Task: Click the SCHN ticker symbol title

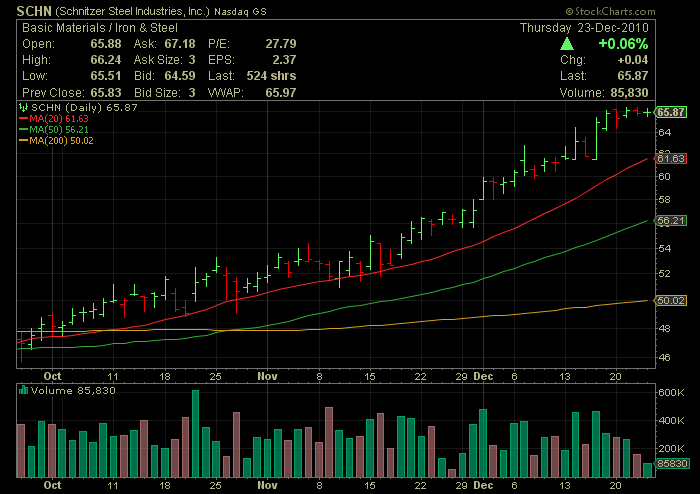Action: [34, 11]
